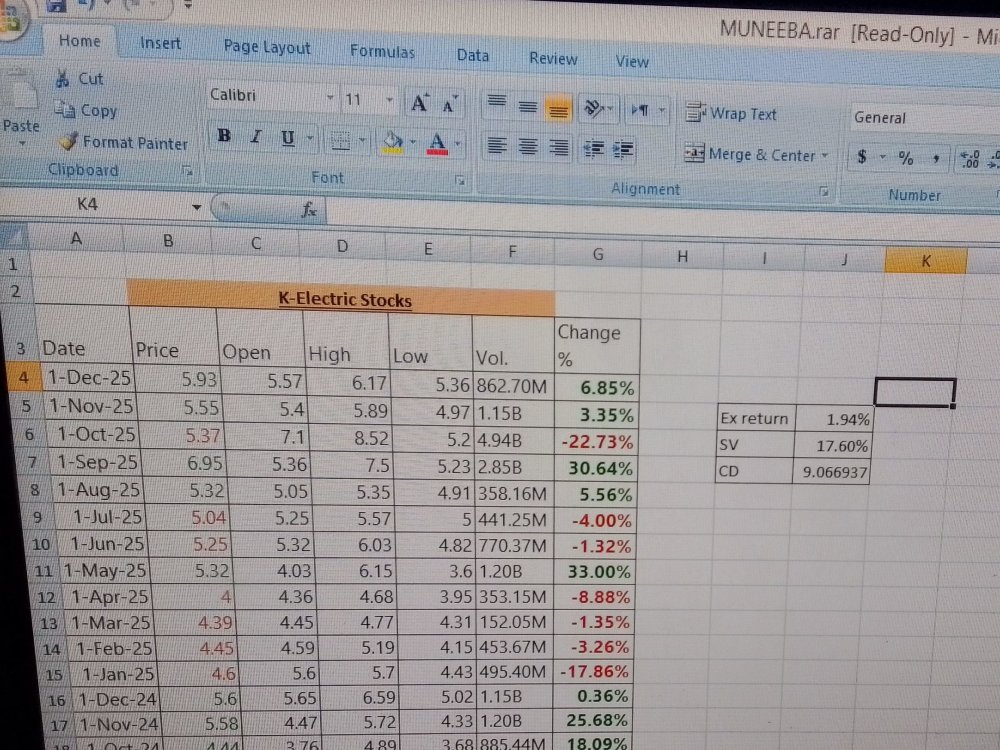Click the Copy command
1000x750 pixels.
pyautogui.click(x=85, y=110)
